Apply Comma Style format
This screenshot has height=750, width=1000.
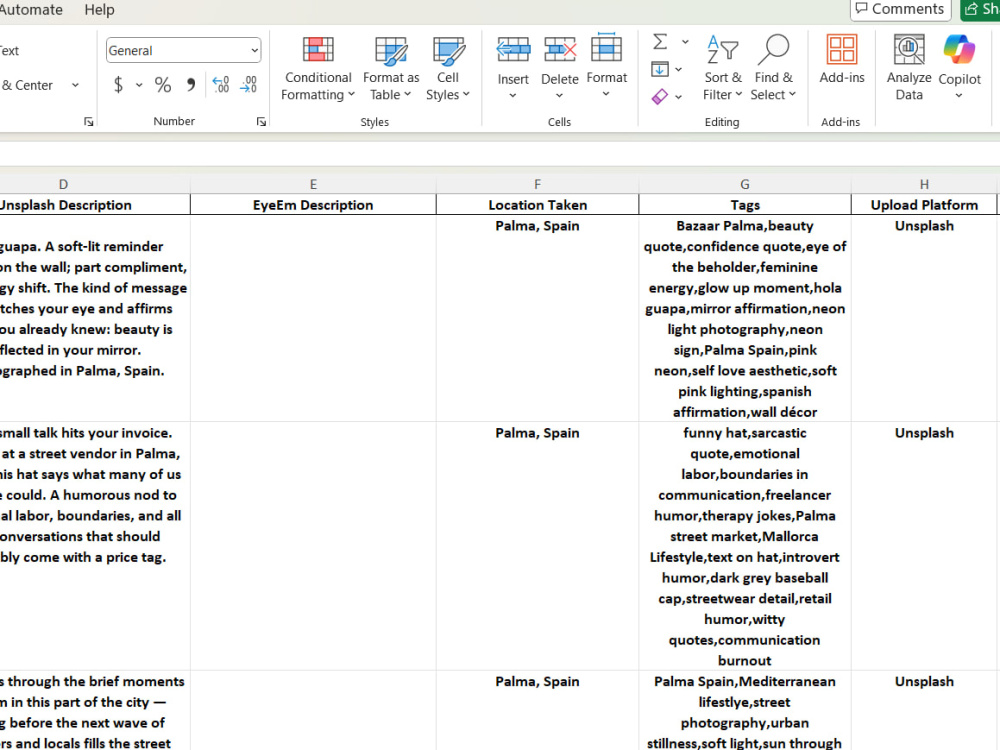tap(190, 85)
